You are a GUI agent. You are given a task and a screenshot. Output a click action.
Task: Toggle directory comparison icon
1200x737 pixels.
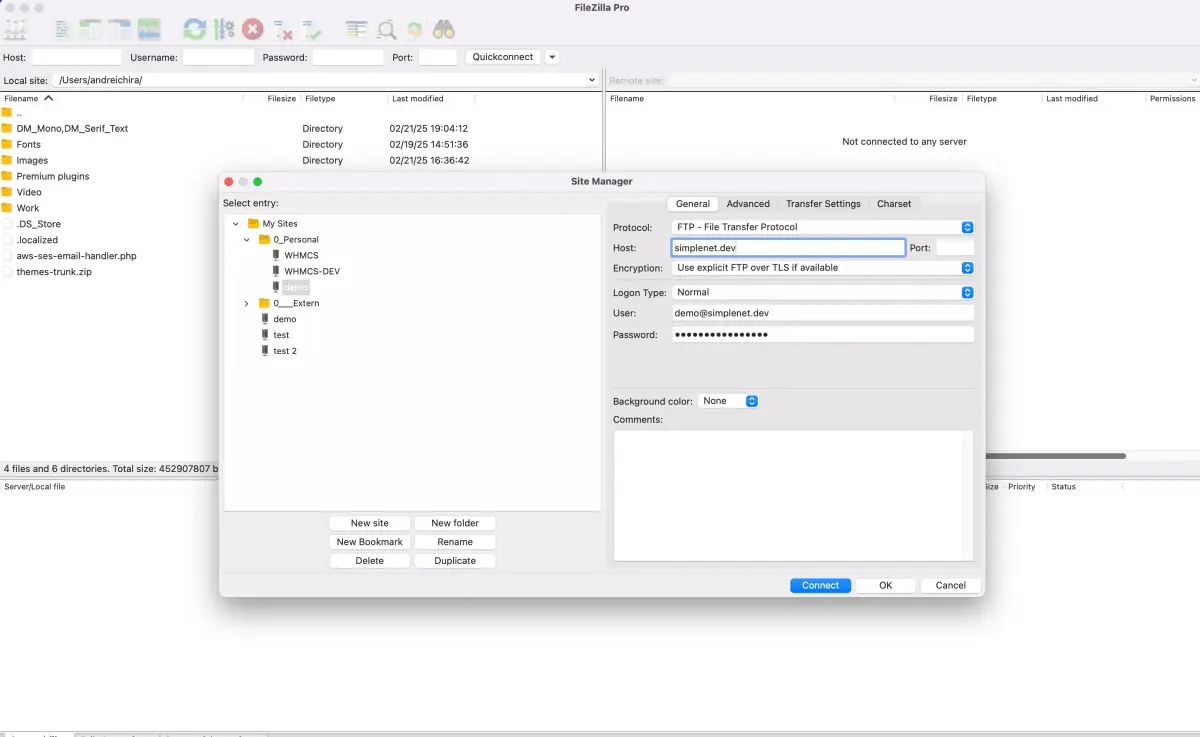386,28
